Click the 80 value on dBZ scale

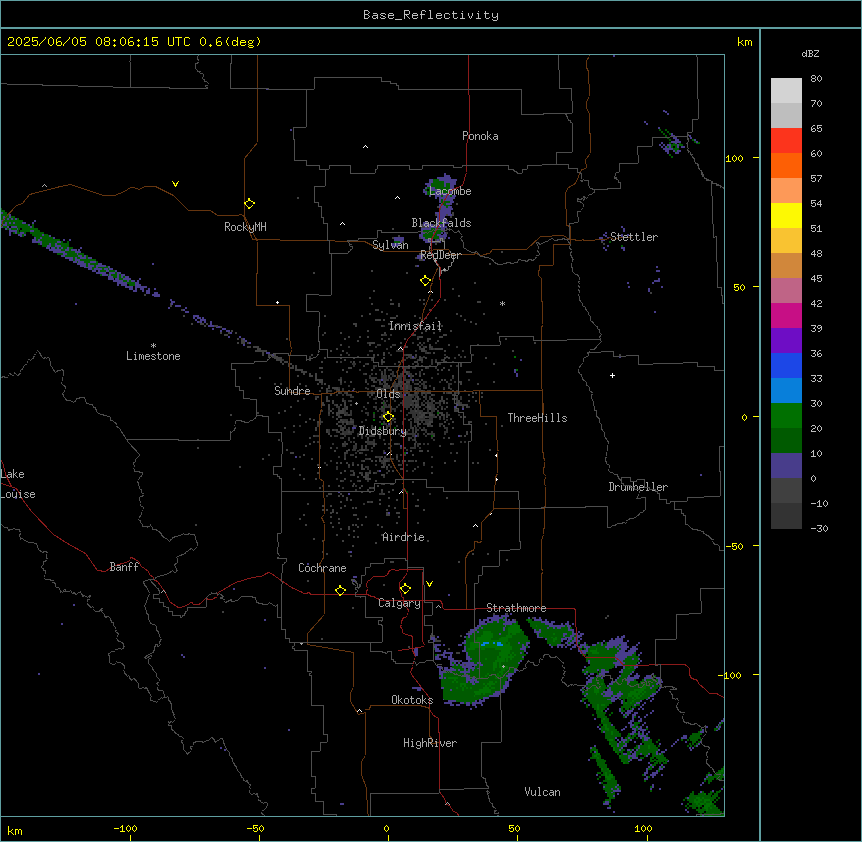pyautogui.click(x=816, y=79)
